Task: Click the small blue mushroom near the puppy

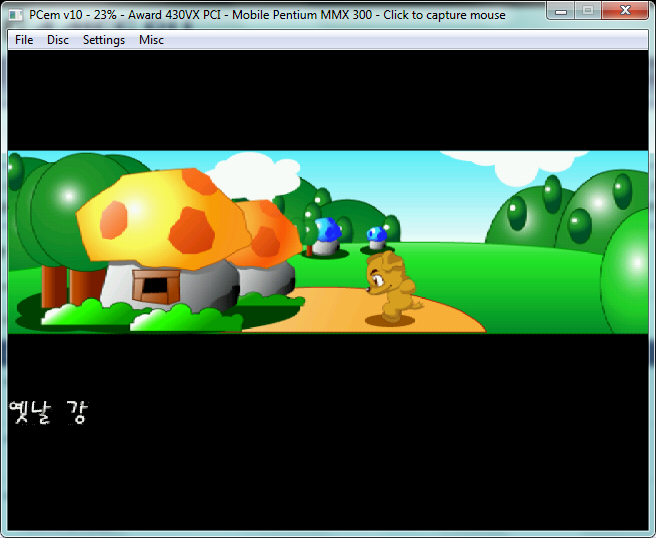Action: pyautogui.click(x=377, y=238)
